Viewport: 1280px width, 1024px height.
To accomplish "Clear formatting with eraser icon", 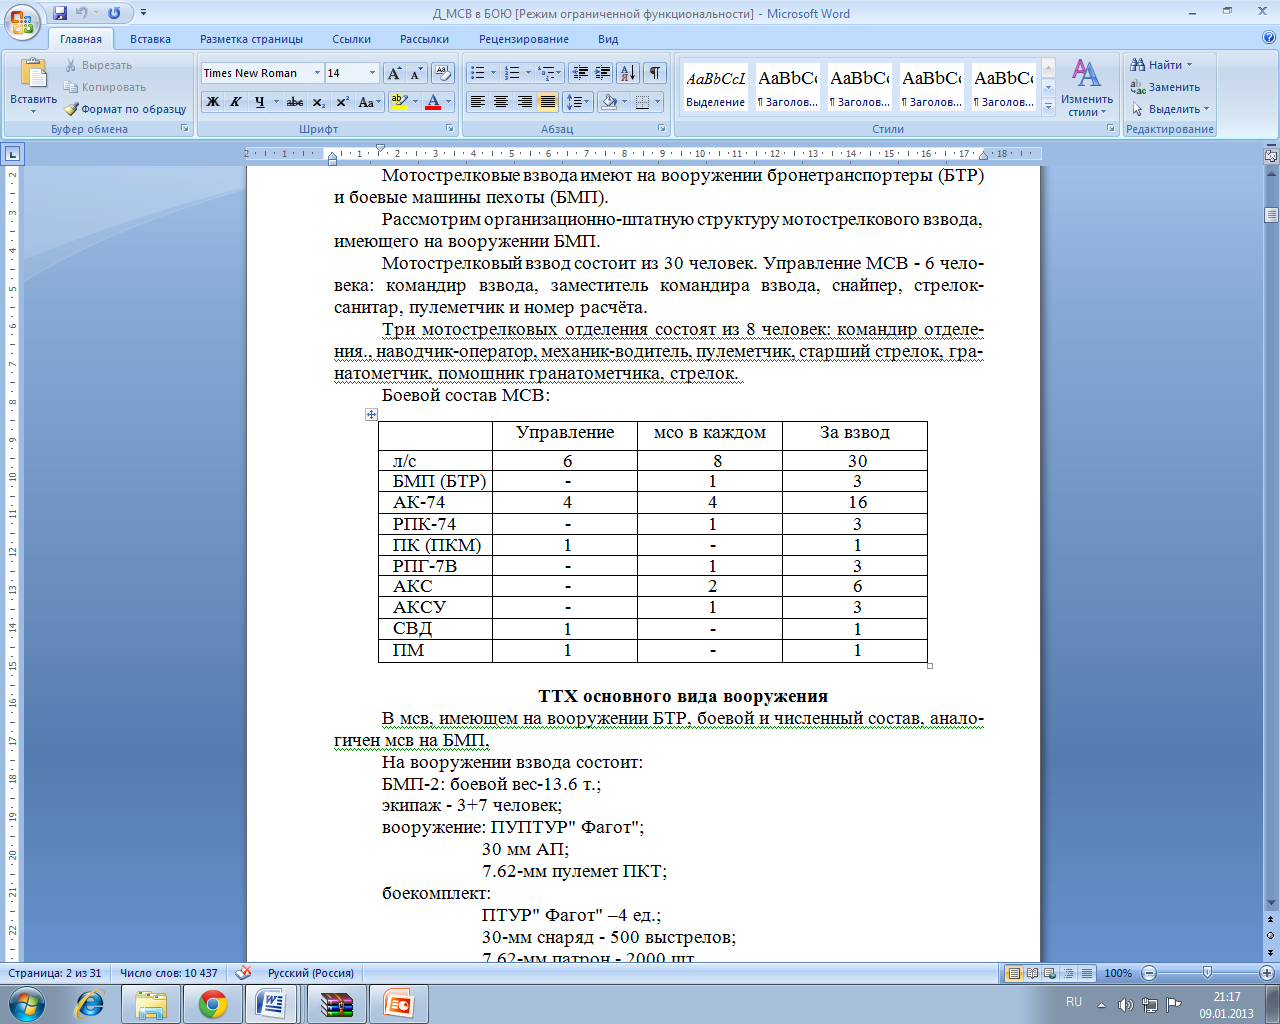I will (x=443, y=73).
